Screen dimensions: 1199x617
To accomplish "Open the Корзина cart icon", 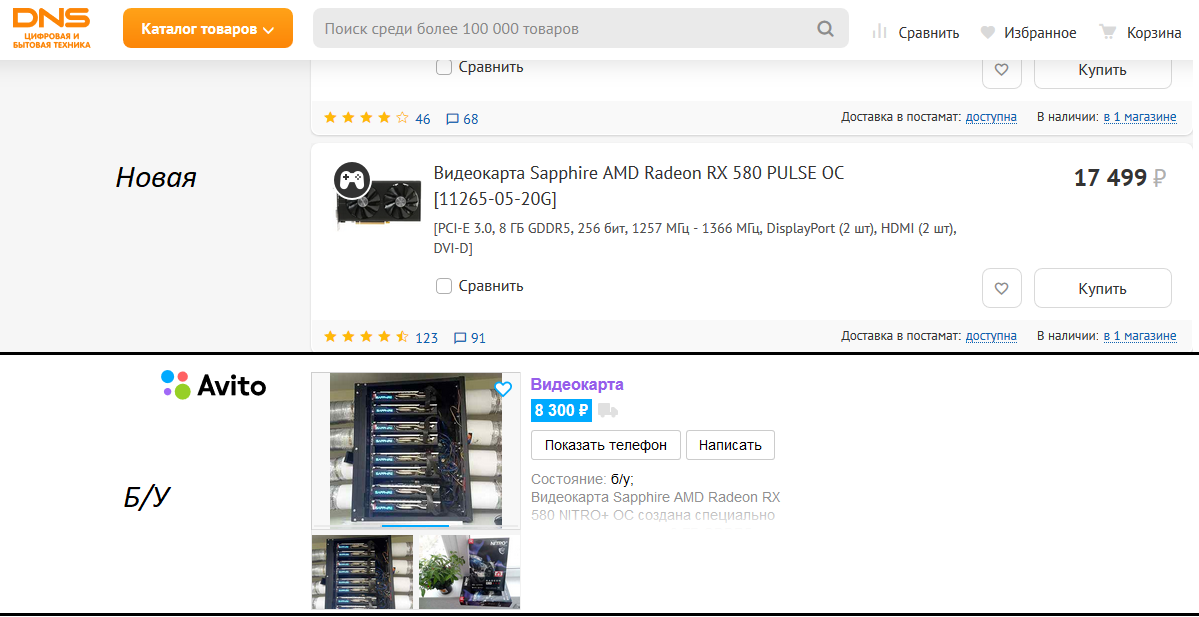I will point(1107,31).
